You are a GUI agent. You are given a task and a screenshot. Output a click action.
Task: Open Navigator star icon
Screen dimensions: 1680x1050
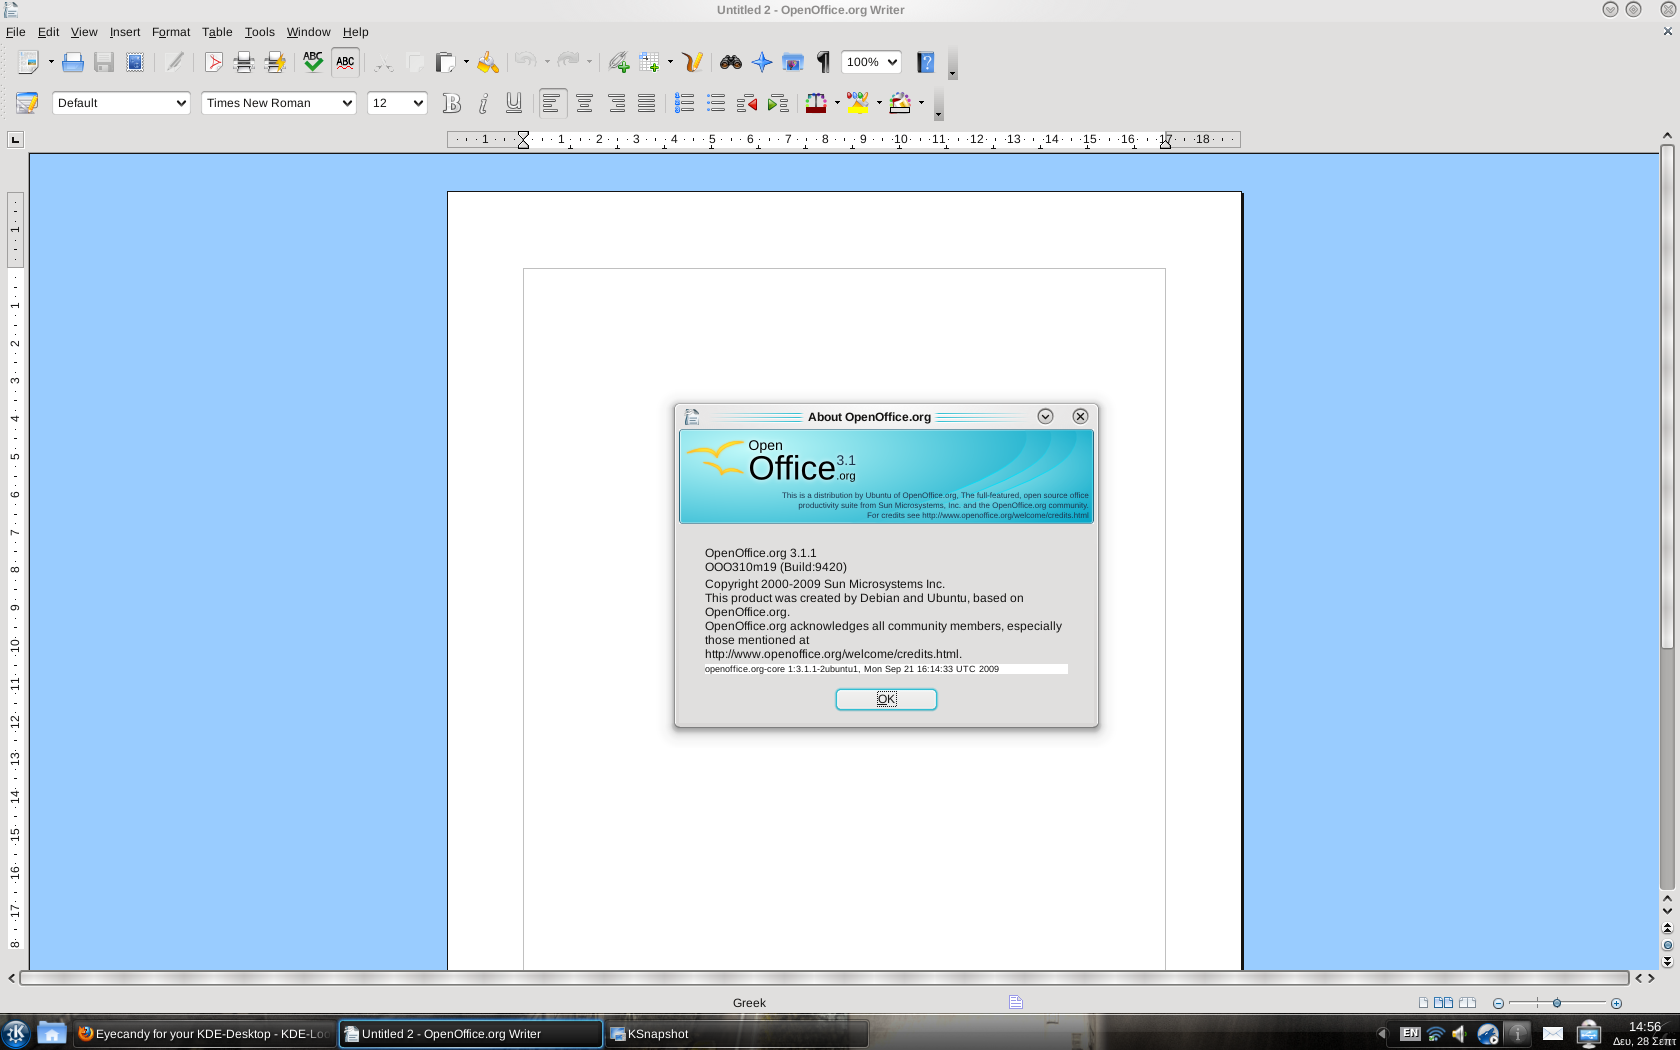[x=762, y=62]
